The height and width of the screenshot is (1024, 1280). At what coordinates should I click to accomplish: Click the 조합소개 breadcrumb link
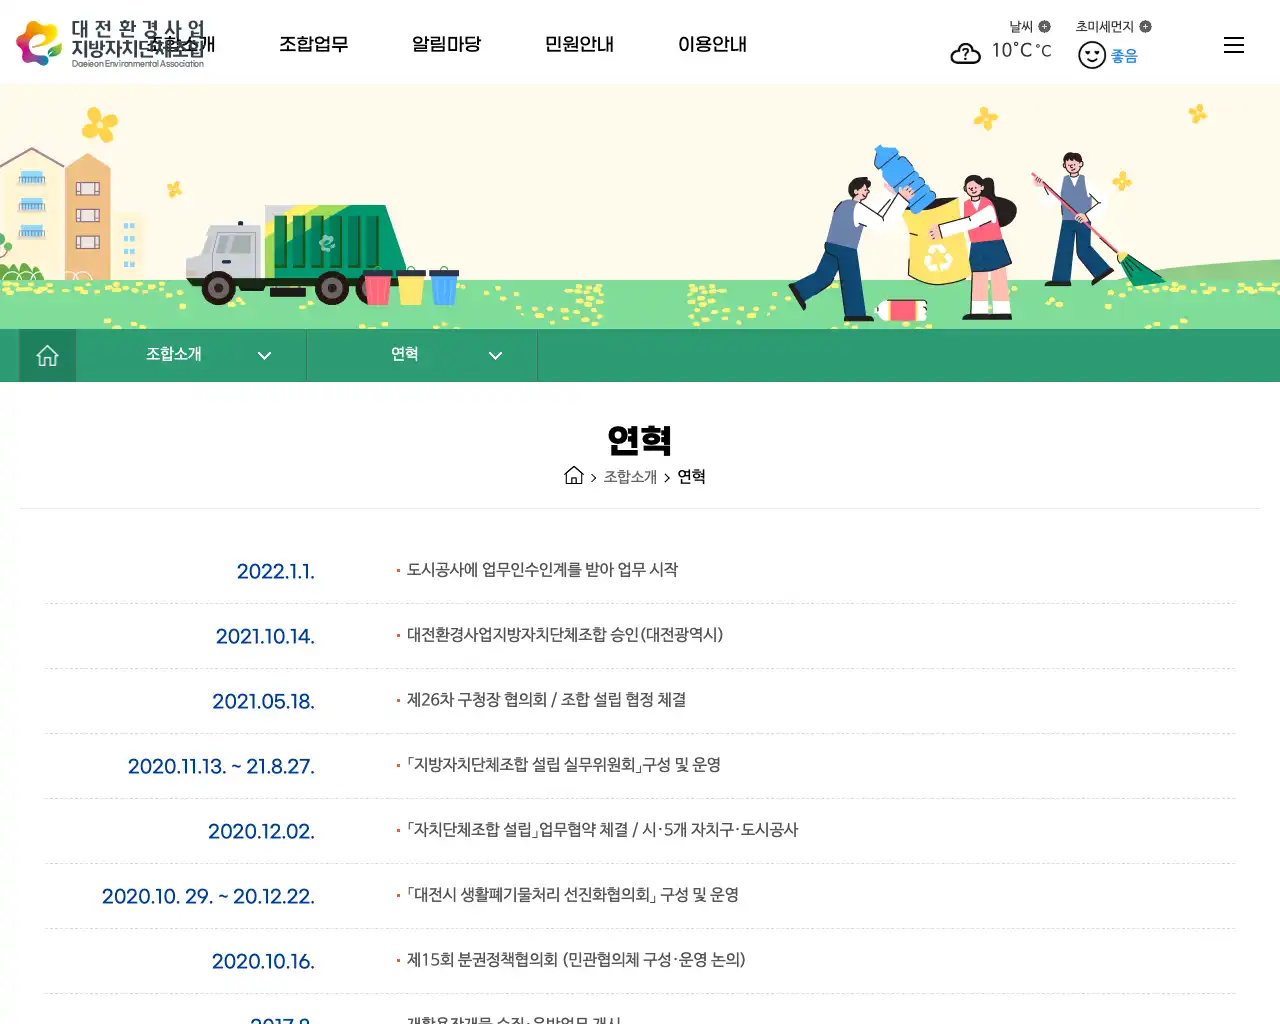click(630, 477)
